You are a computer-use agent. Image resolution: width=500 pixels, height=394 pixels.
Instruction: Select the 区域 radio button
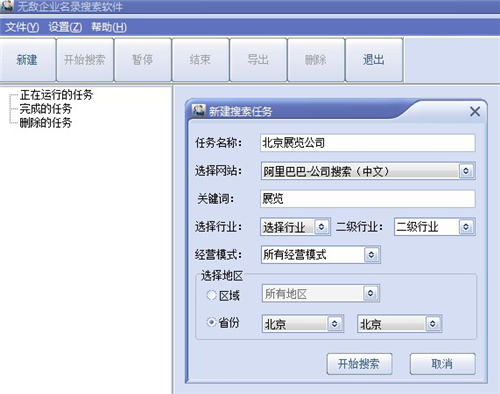click(x=211, y=295)
